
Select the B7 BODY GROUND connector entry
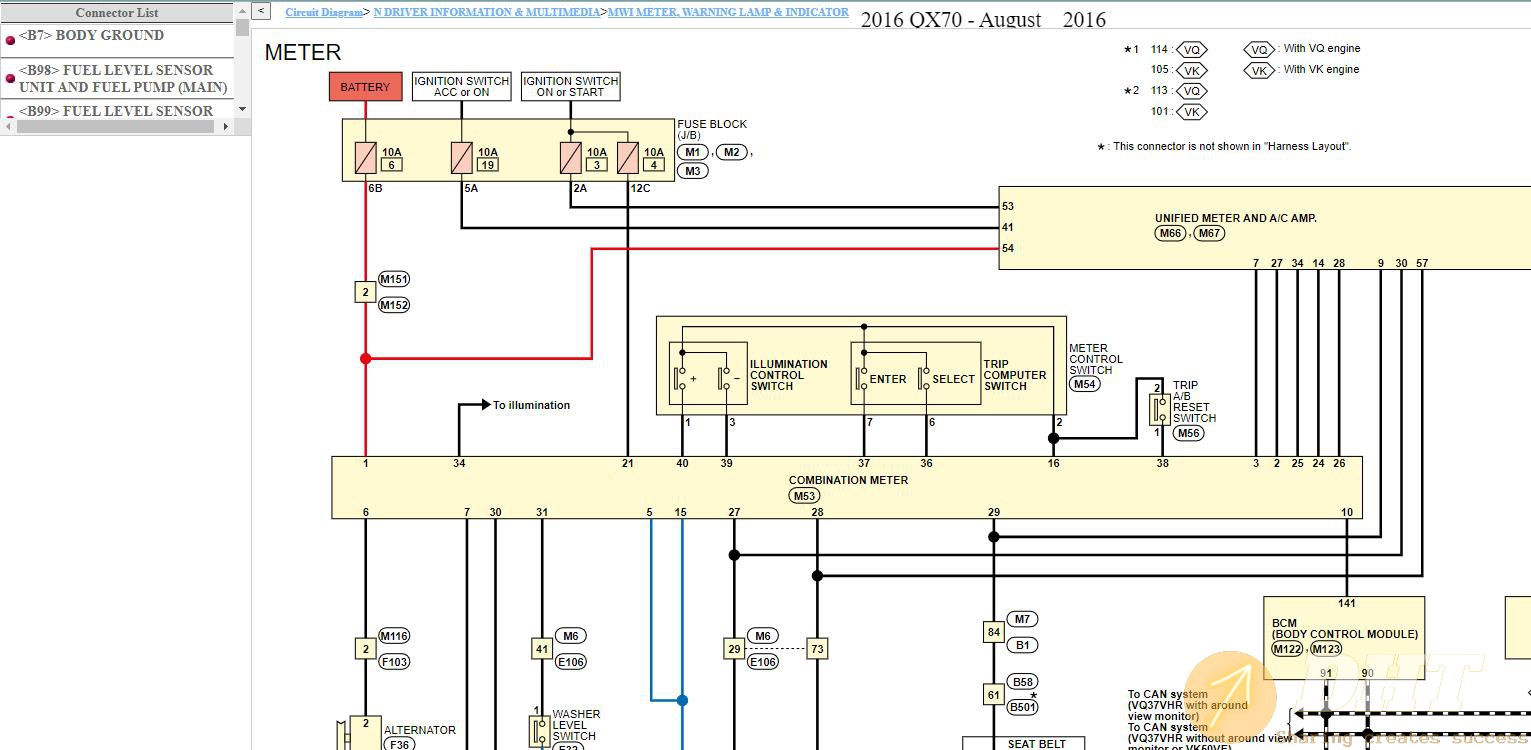click(x=91, y=35)
